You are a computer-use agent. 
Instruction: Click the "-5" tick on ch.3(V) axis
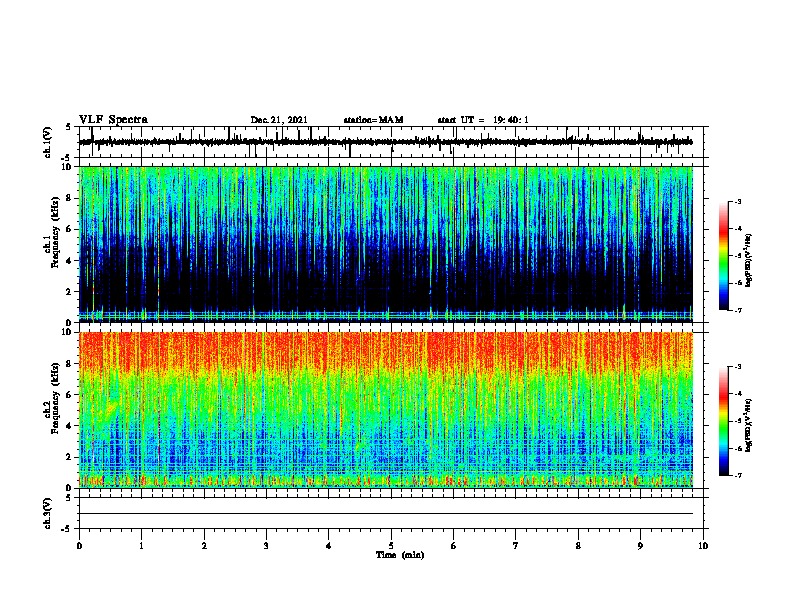[x=67, y=529]
